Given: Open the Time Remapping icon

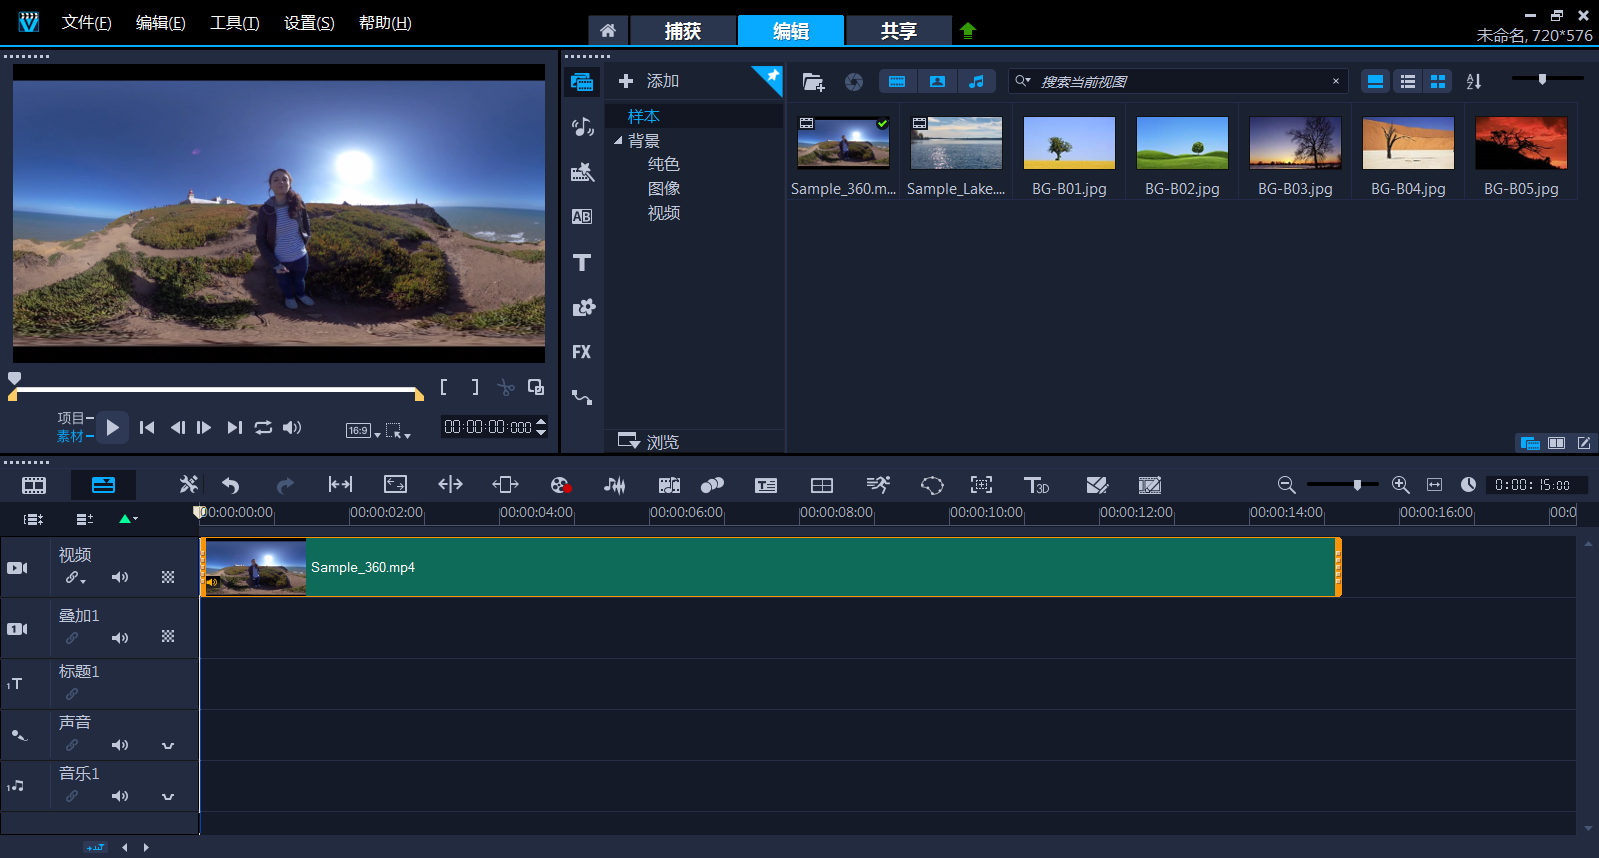Looking at the screenshot, I should tap(878, 485).
